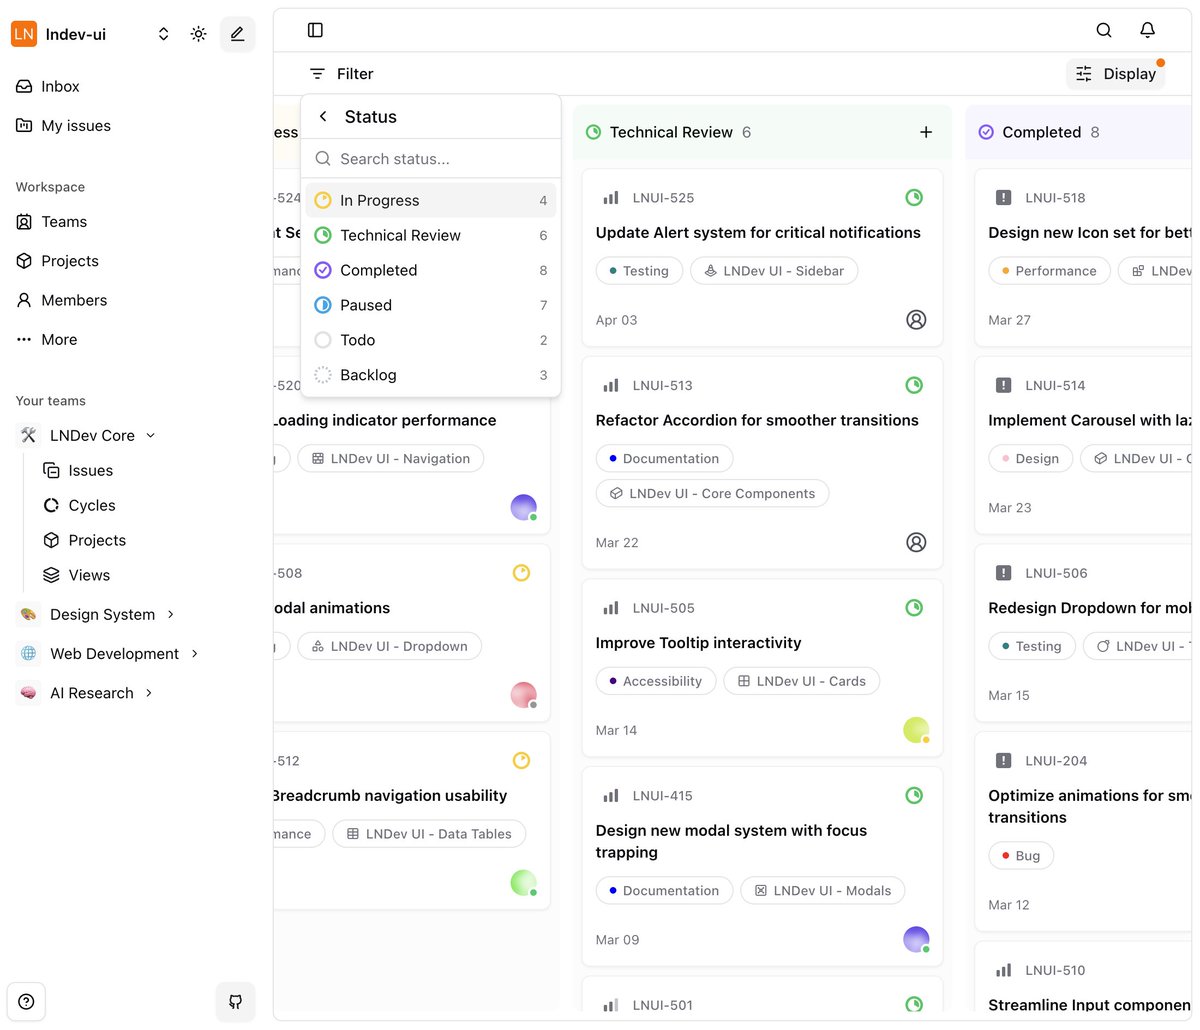
Task: Open Teams workspace page
Action: tap(52, 222)
